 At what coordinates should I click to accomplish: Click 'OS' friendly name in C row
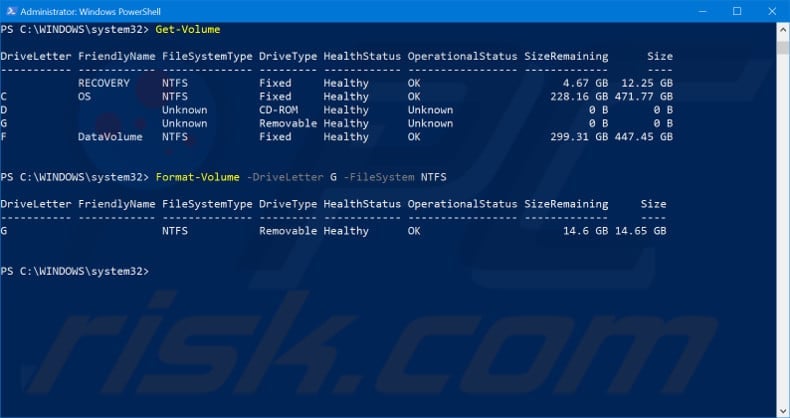tap(85, 97)
